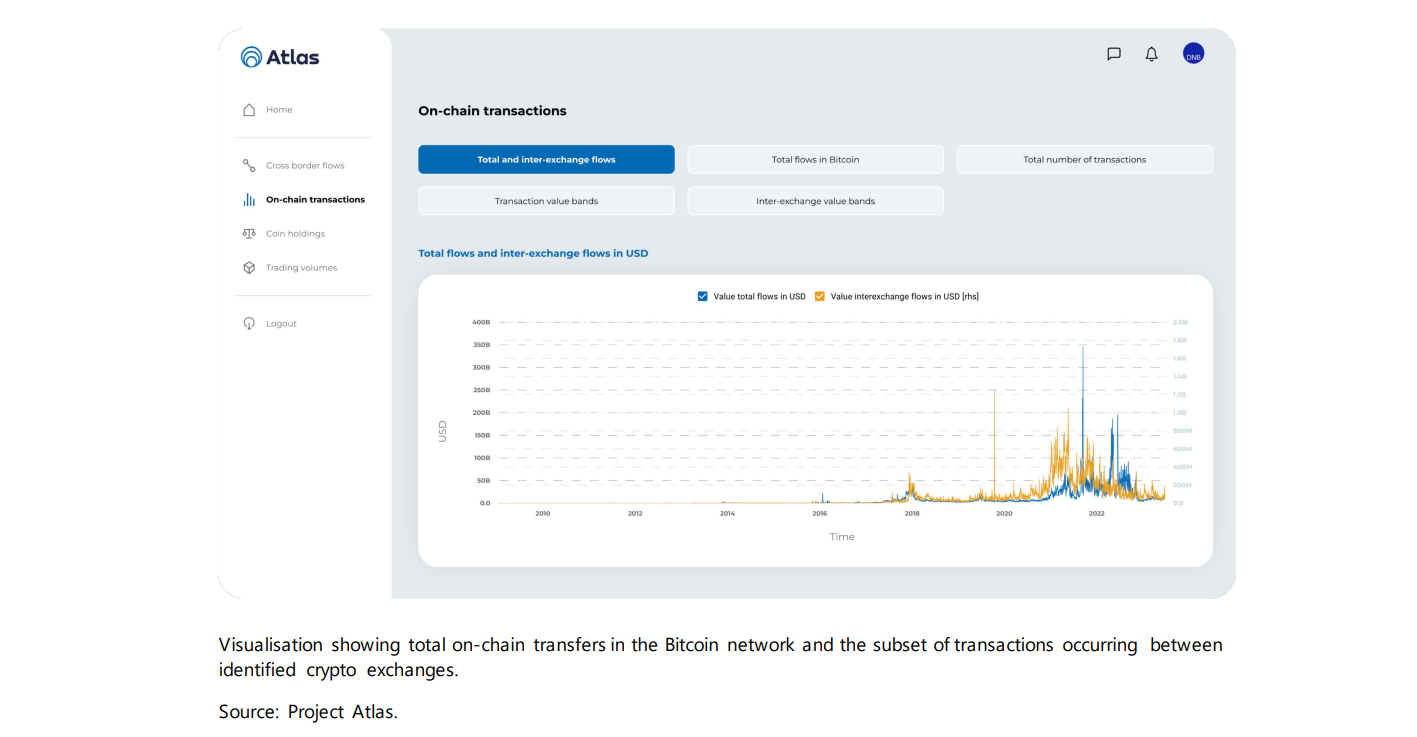Click the Logout icon
Screen dimensions: 1417x737
tap(248, 322)
